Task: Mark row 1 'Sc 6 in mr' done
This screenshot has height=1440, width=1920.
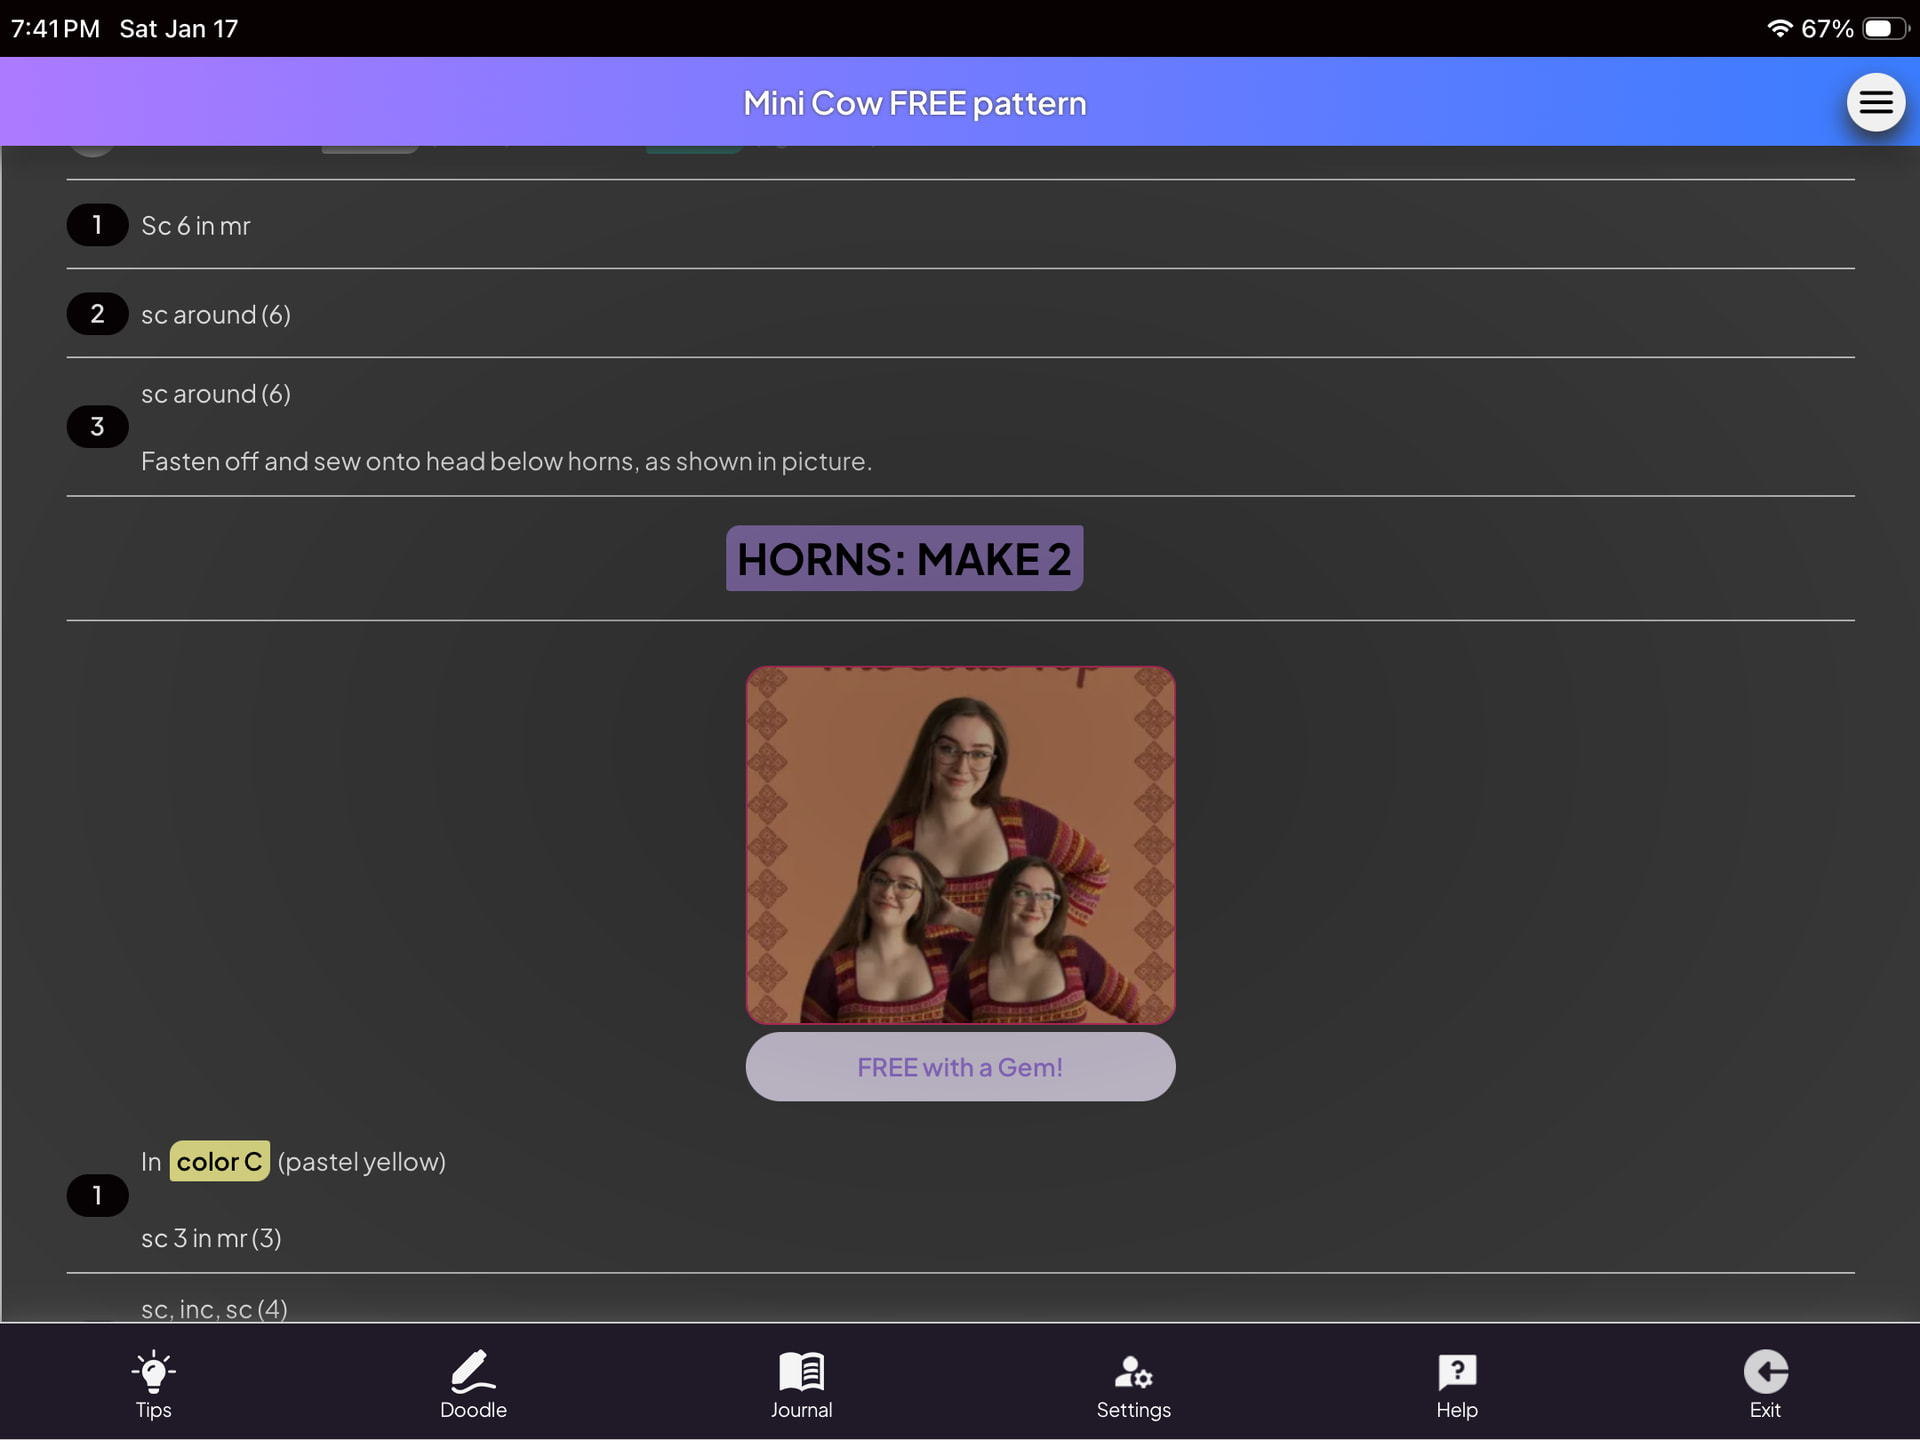Action: pyautogui.click(x=97, y=225)
